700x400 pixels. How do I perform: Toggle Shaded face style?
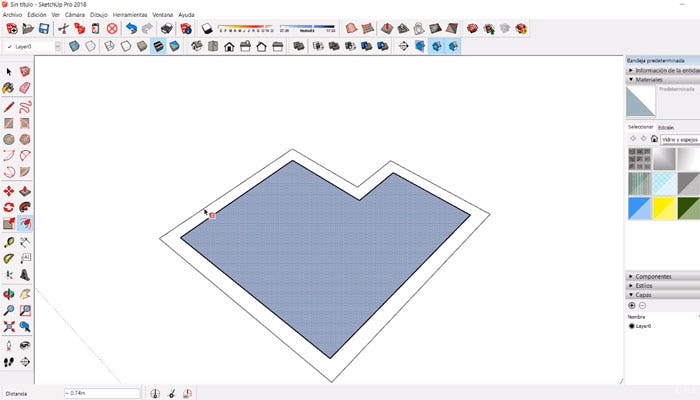[x=142, y=46]
